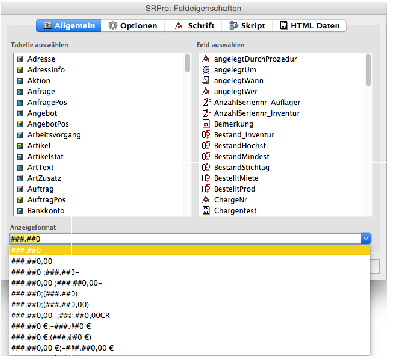
Task: Choose the ###.##0,00 format option
Action: (x=32, y=261)
